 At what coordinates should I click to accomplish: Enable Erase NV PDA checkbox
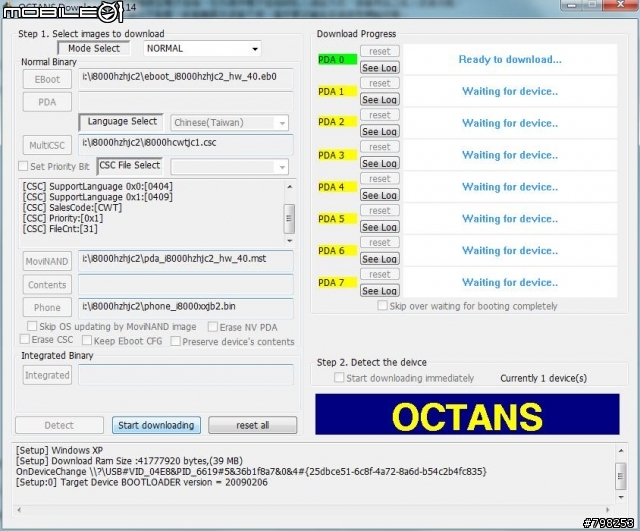click(x=213, y=327)
